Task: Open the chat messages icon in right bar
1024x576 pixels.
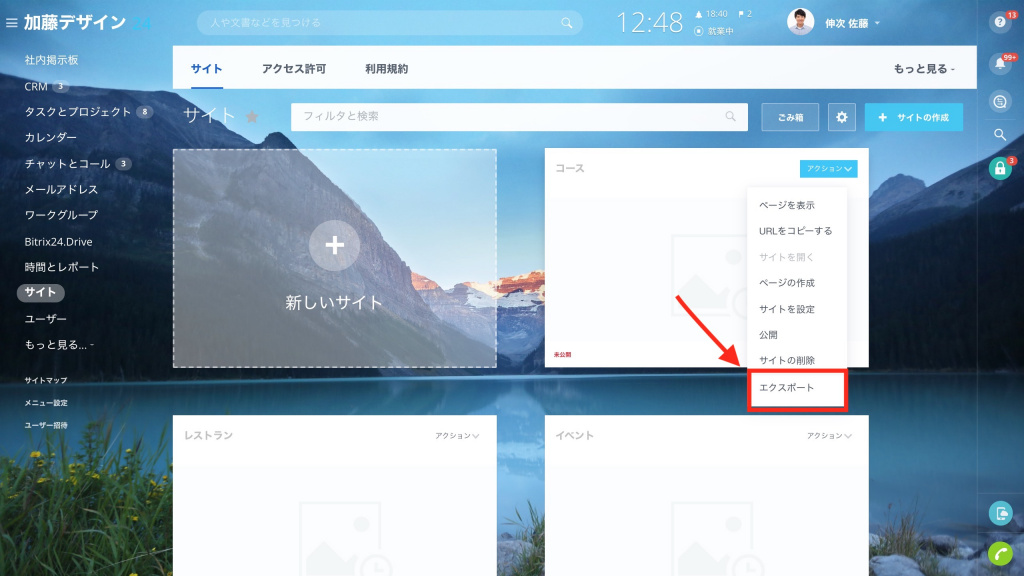Action: point(1000,100)
